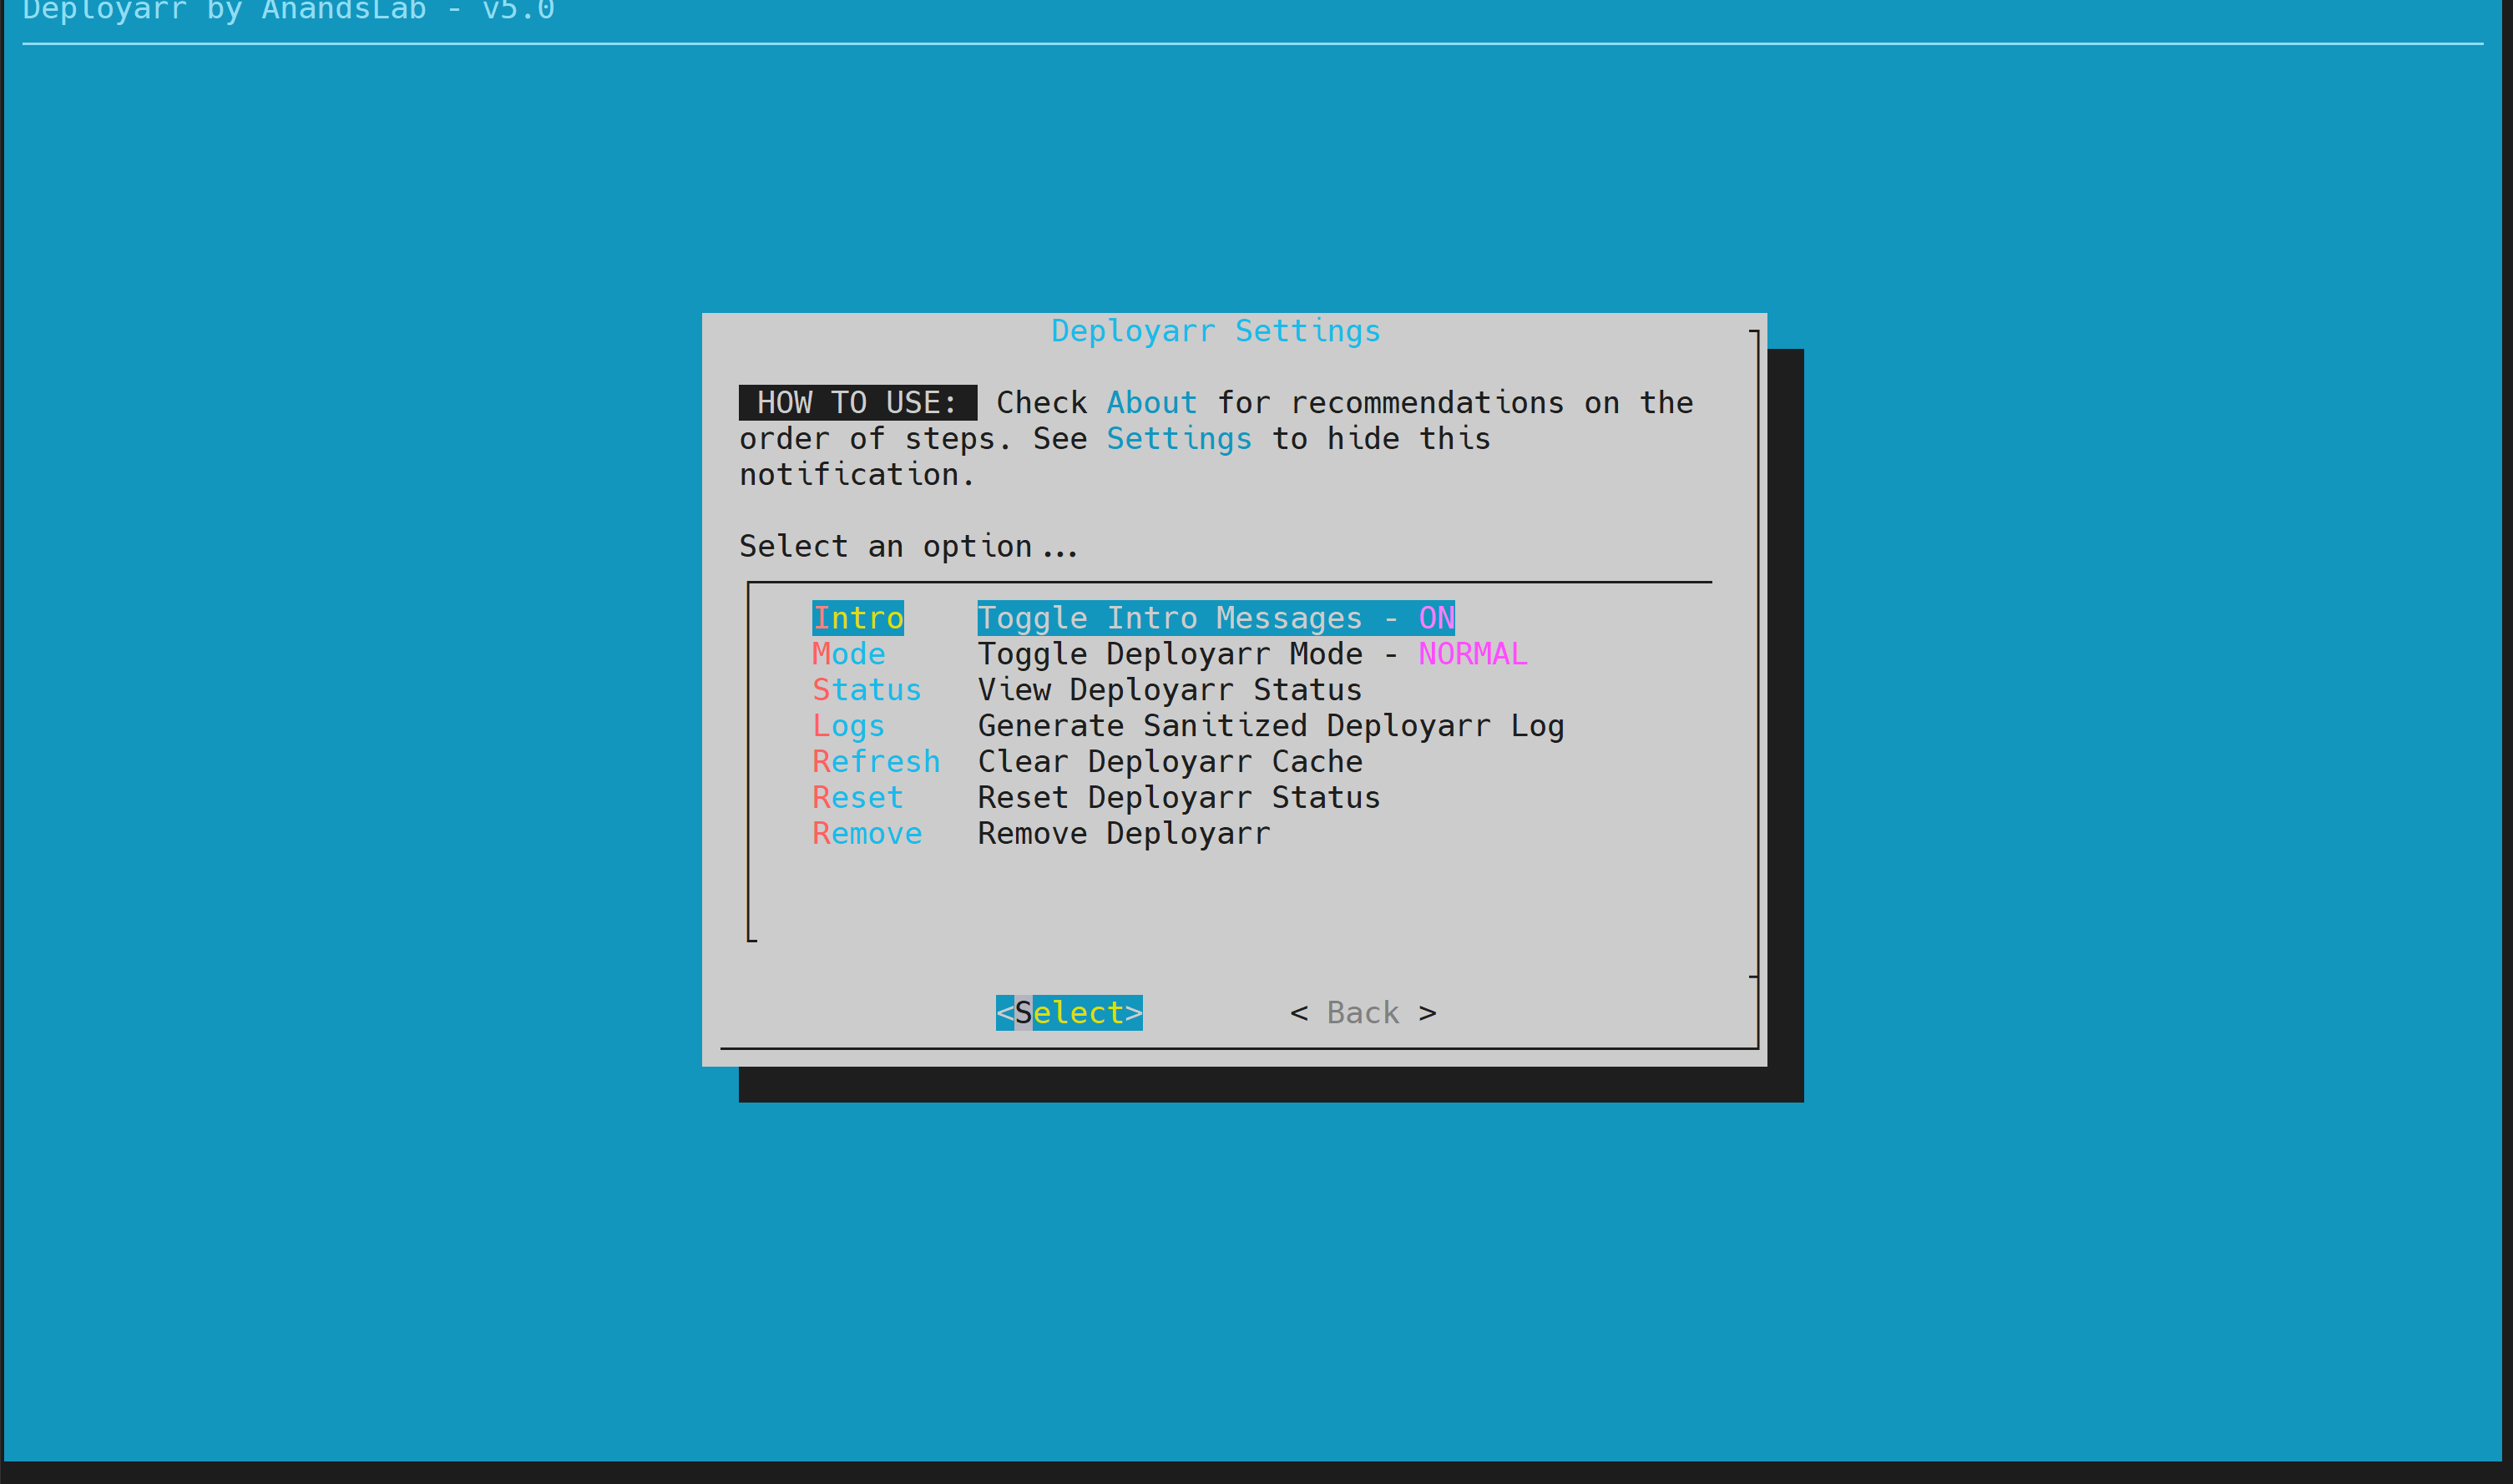Select the Intro menu tag
The height and width of the screenshot is (1484, 2513).
(857, 618)
